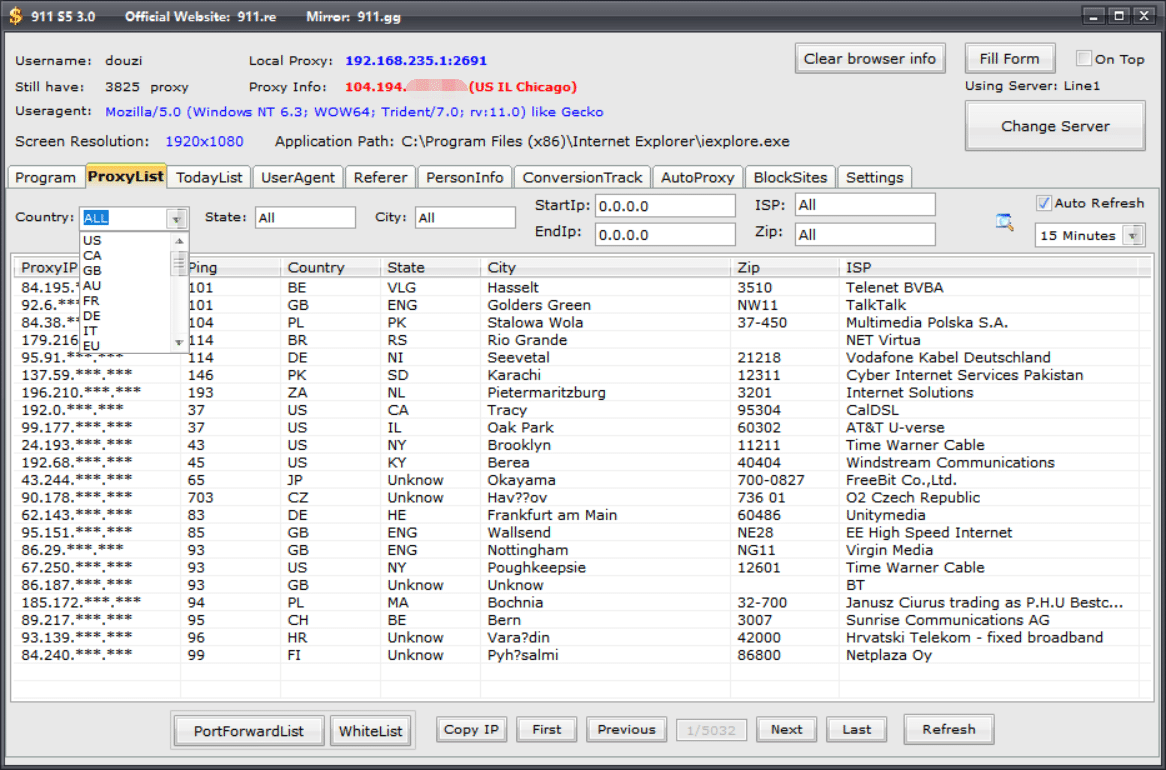1166x770 pixels.
Task: Click the Copy IP button
Action: point(471,730)
